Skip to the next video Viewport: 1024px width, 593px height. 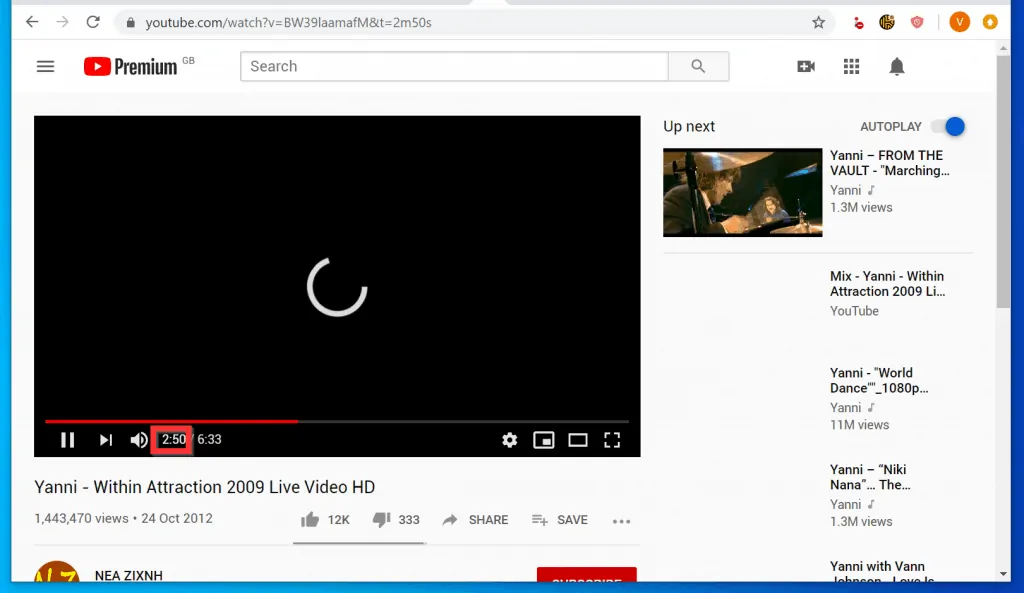(x=105, y=440)
